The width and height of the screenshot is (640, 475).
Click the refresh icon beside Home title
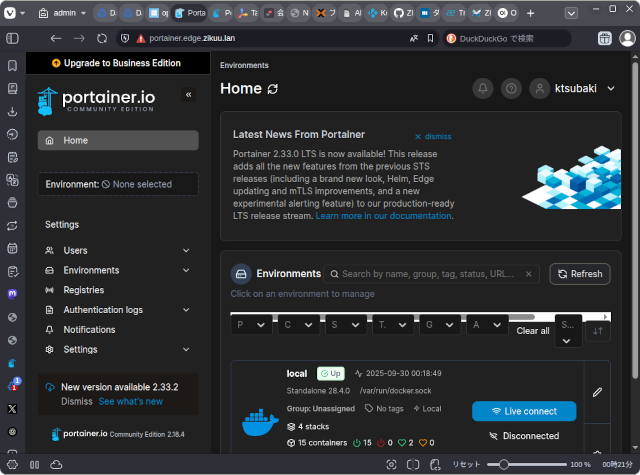[x=273, y=89]
